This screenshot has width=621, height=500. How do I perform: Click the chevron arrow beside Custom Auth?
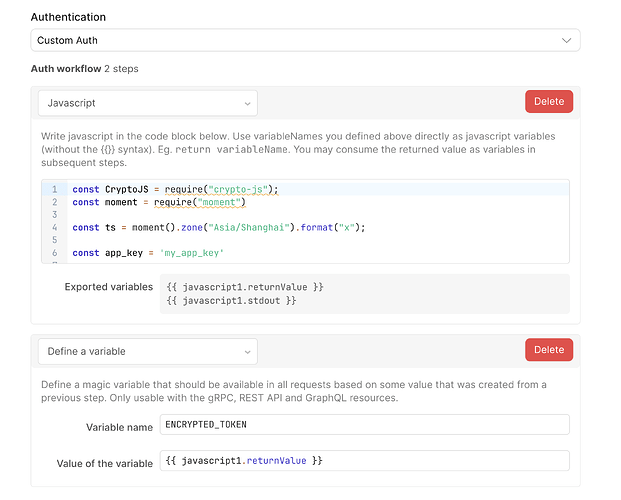click(567, 41)
